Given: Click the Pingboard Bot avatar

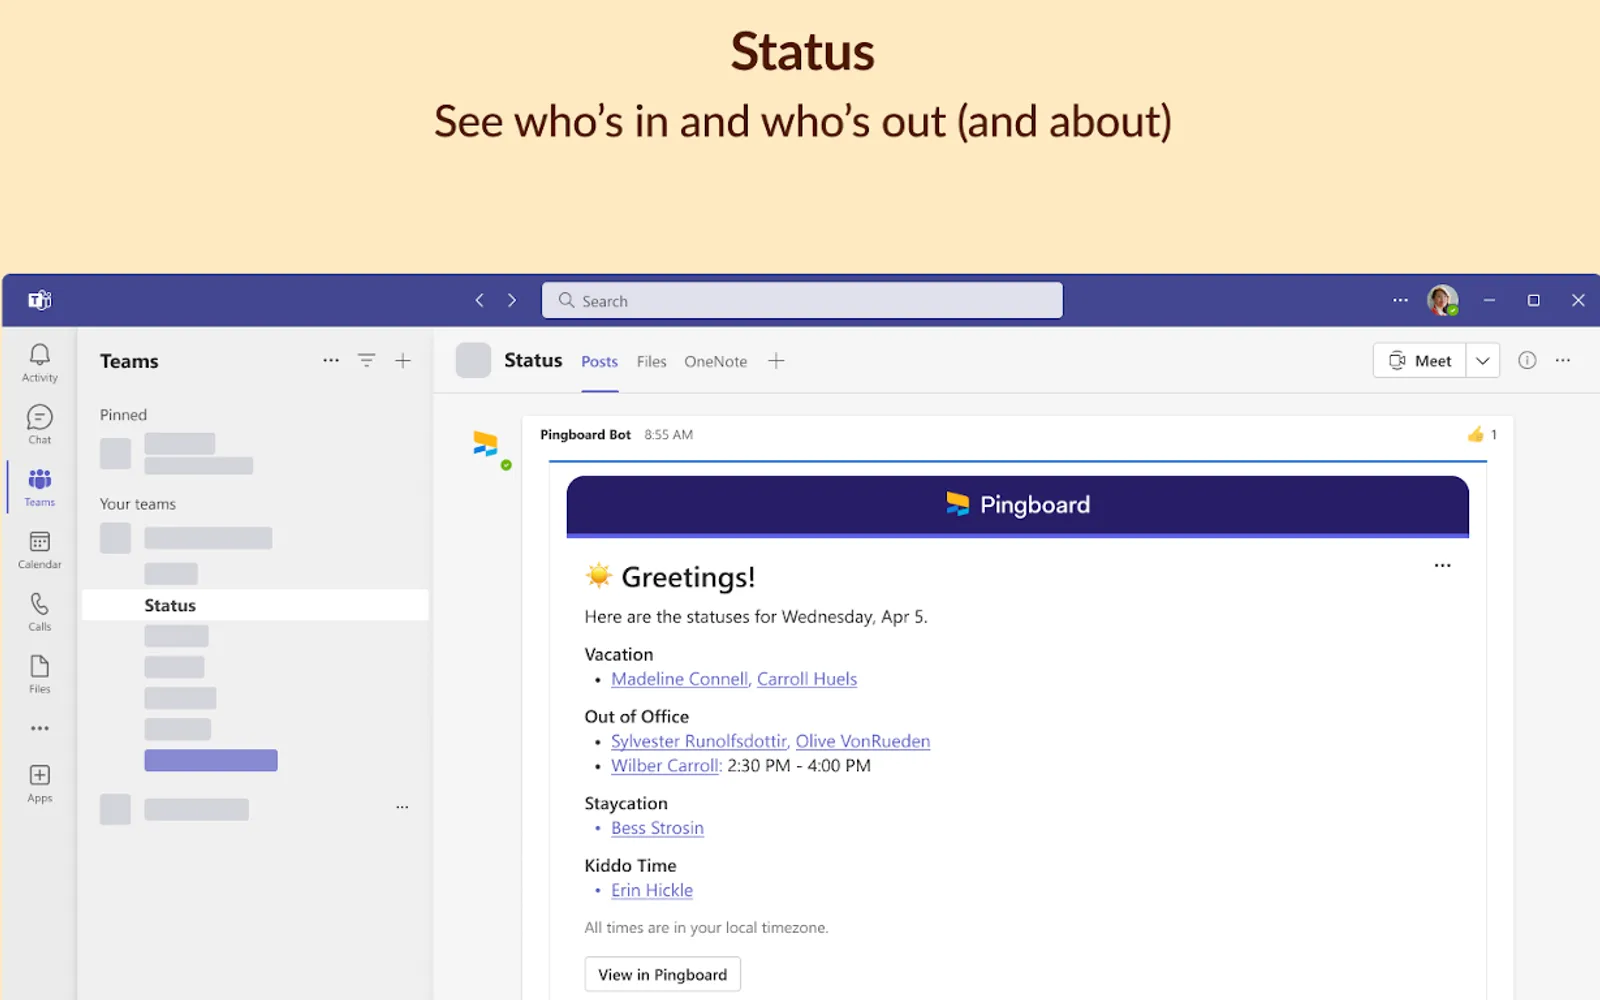Looking at the screenshot, I should pos(487,446).
